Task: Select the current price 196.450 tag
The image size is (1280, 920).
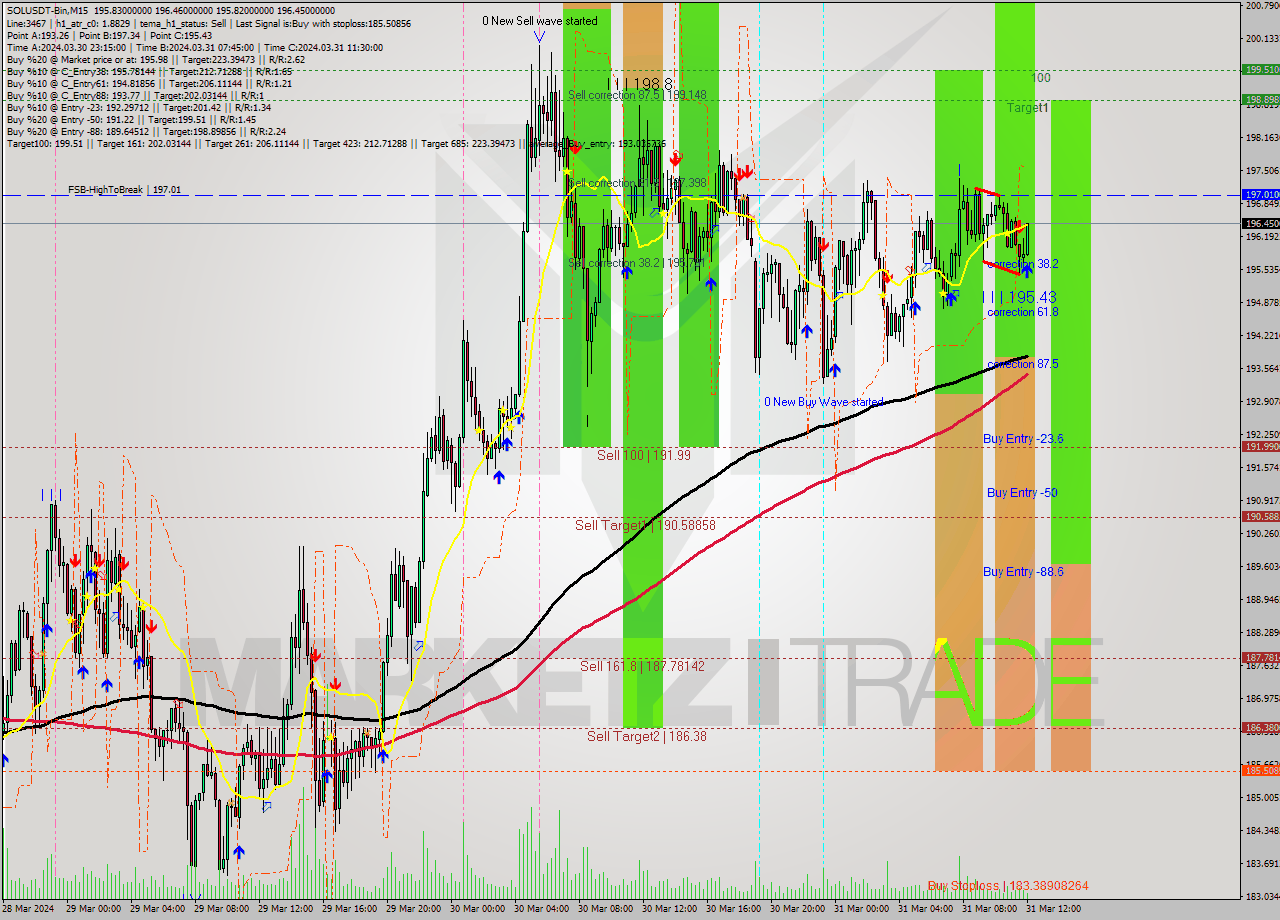Action: (x=1261, y=223)
